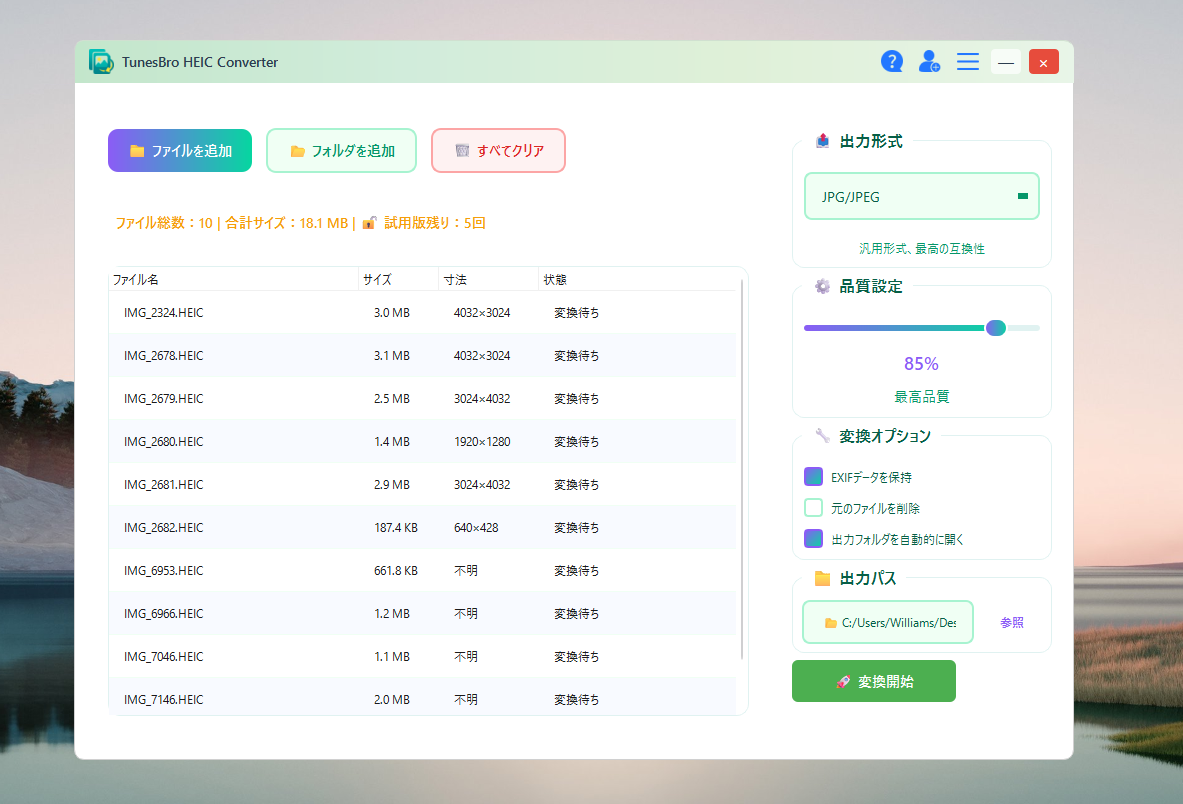Toggle 出力フォルダを自動的に開く checkbox
The height and width of the screenshot is (804, 1183).
click(813, 539)
